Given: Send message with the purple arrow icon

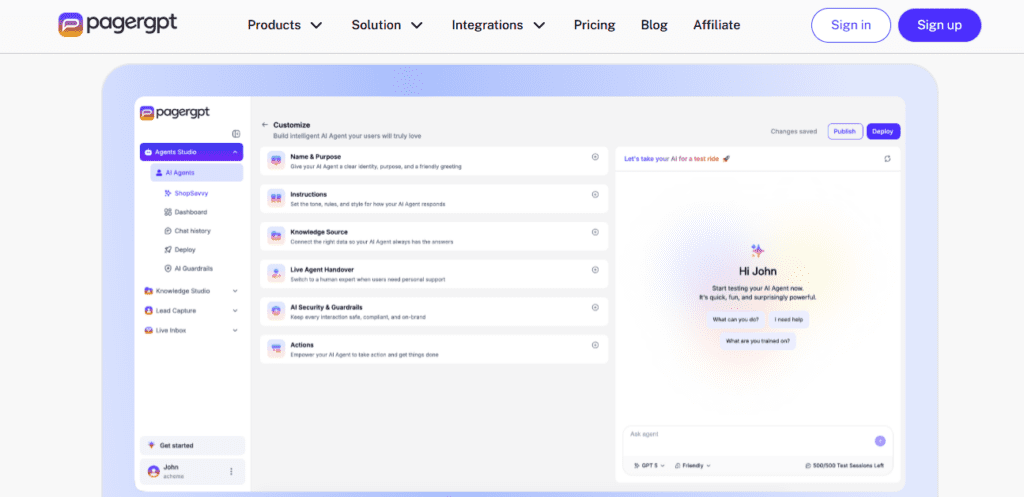Looking at the screenshot, I should 880,441.
